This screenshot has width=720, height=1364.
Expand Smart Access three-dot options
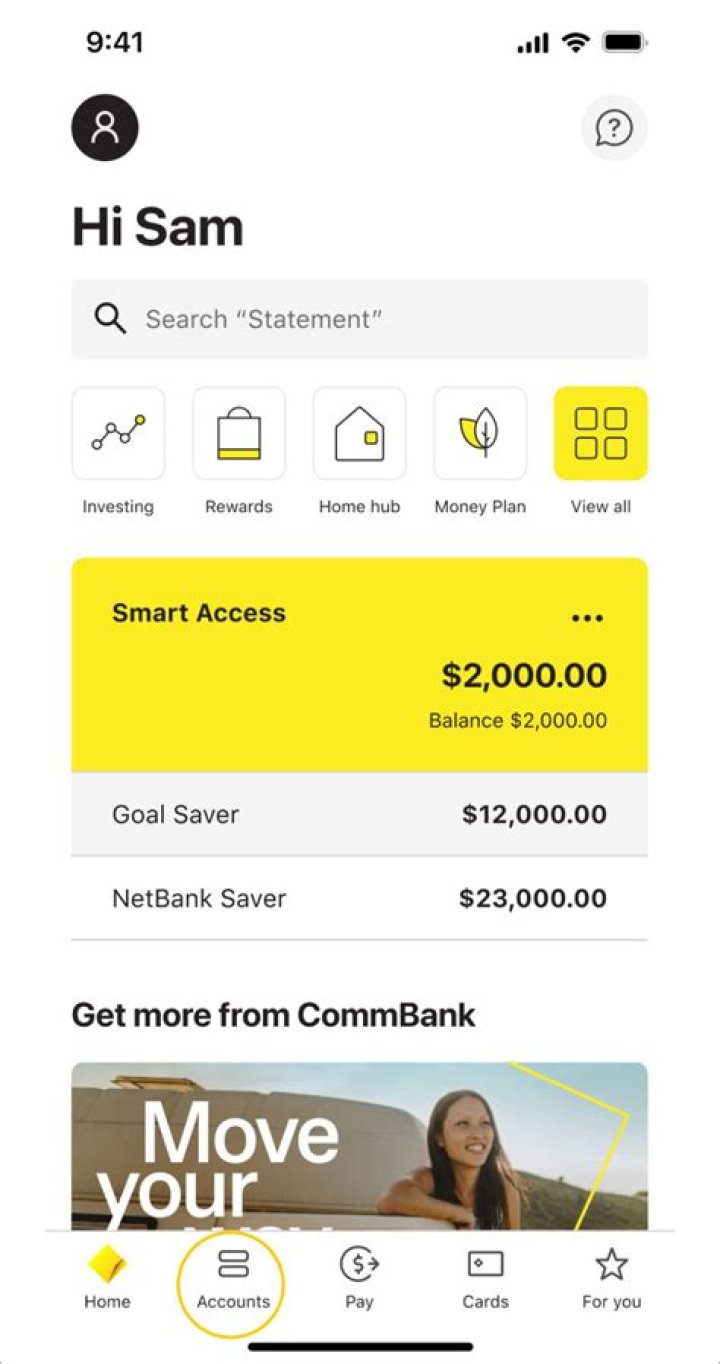(587, 618)
